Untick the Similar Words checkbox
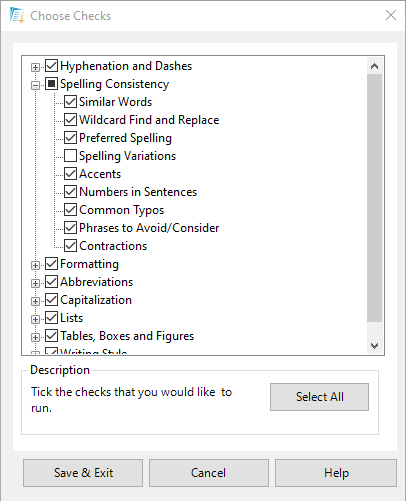The width and height of the screenshot is (406, 501). 70,101
